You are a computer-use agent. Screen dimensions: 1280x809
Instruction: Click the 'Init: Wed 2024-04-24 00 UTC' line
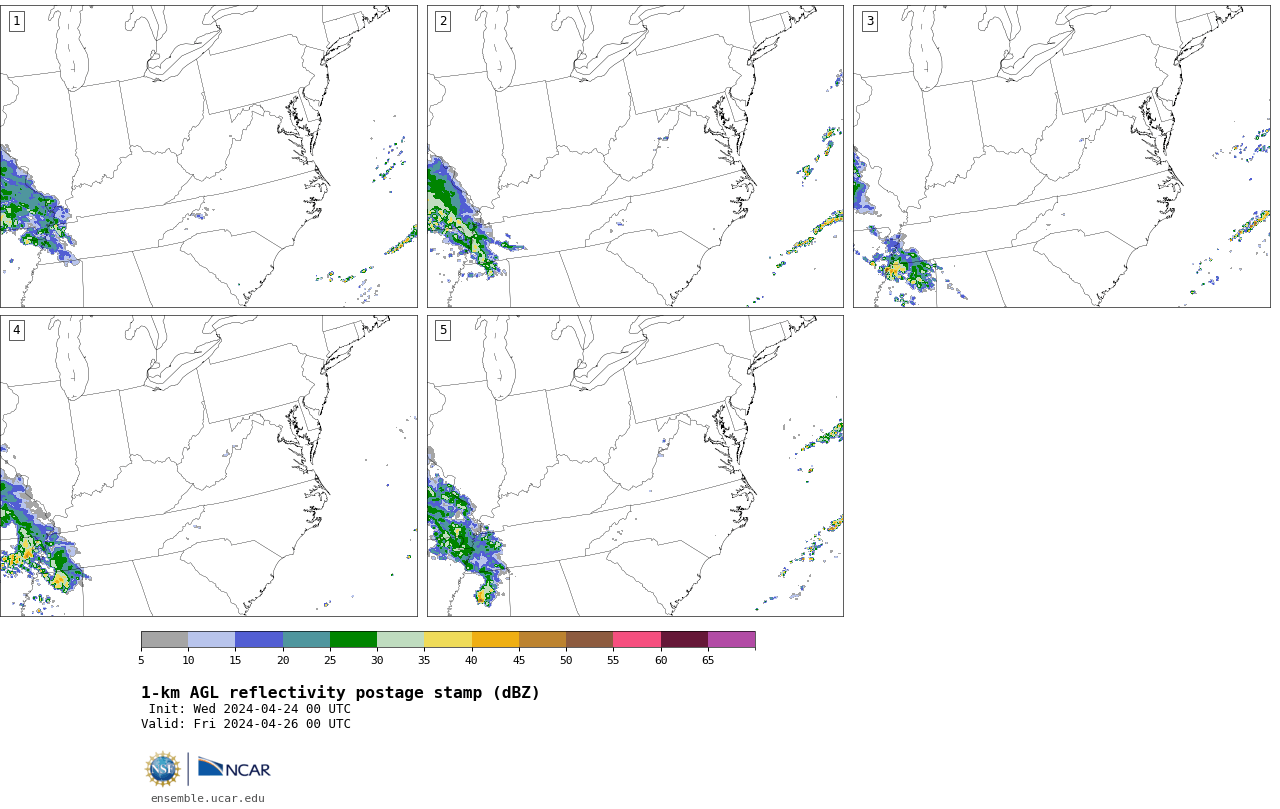[x=250, y=709]
